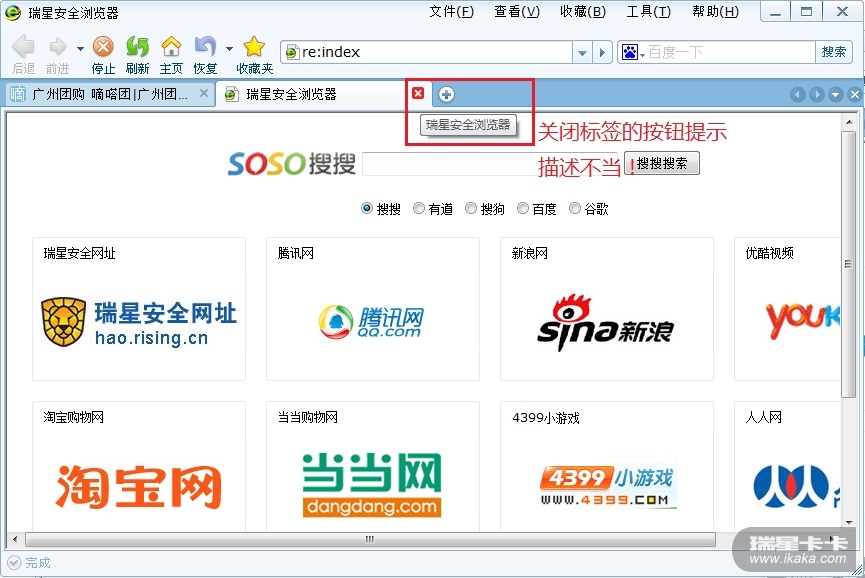Viewport: 865px width, 578px height.
Task: Open the 腾讯网 QQ.com tile
Action: [x=373, y=309]
